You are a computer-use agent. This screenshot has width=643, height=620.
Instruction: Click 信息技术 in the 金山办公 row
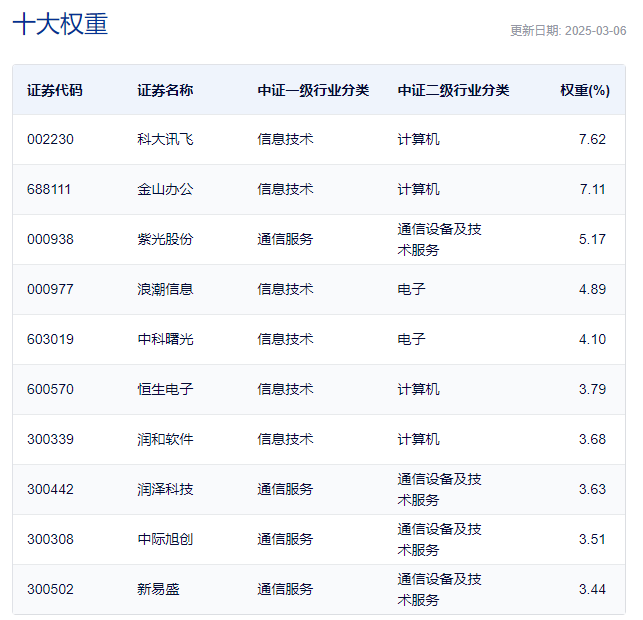point(285,189)
